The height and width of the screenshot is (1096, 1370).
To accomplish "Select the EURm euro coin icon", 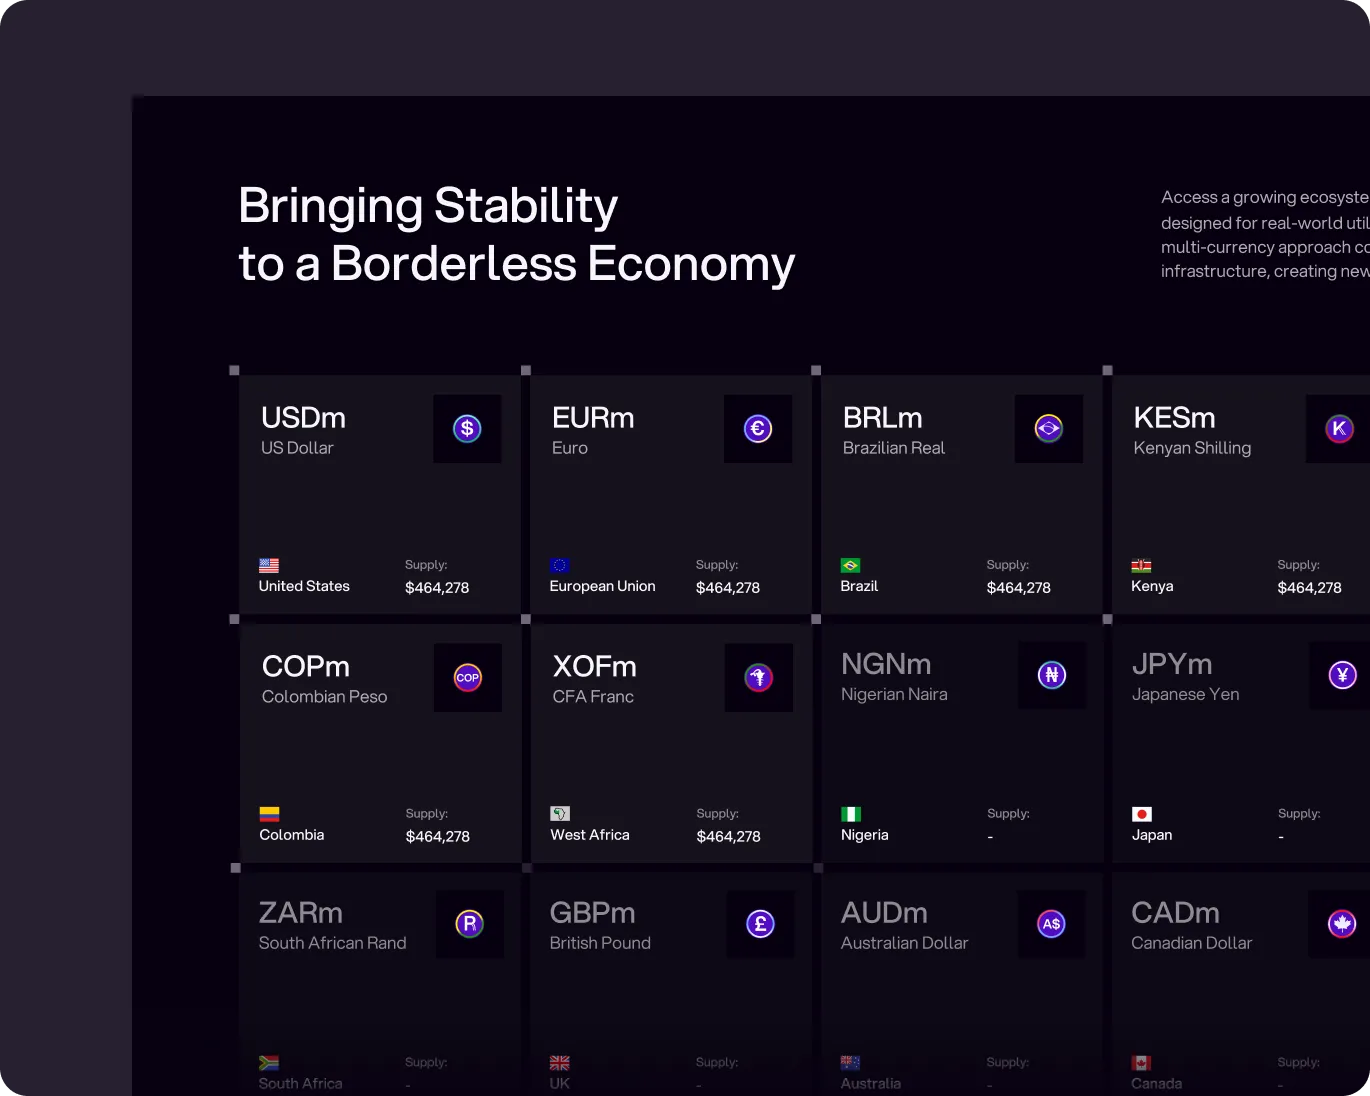I will pyautogui.click(x=757, y=428).
